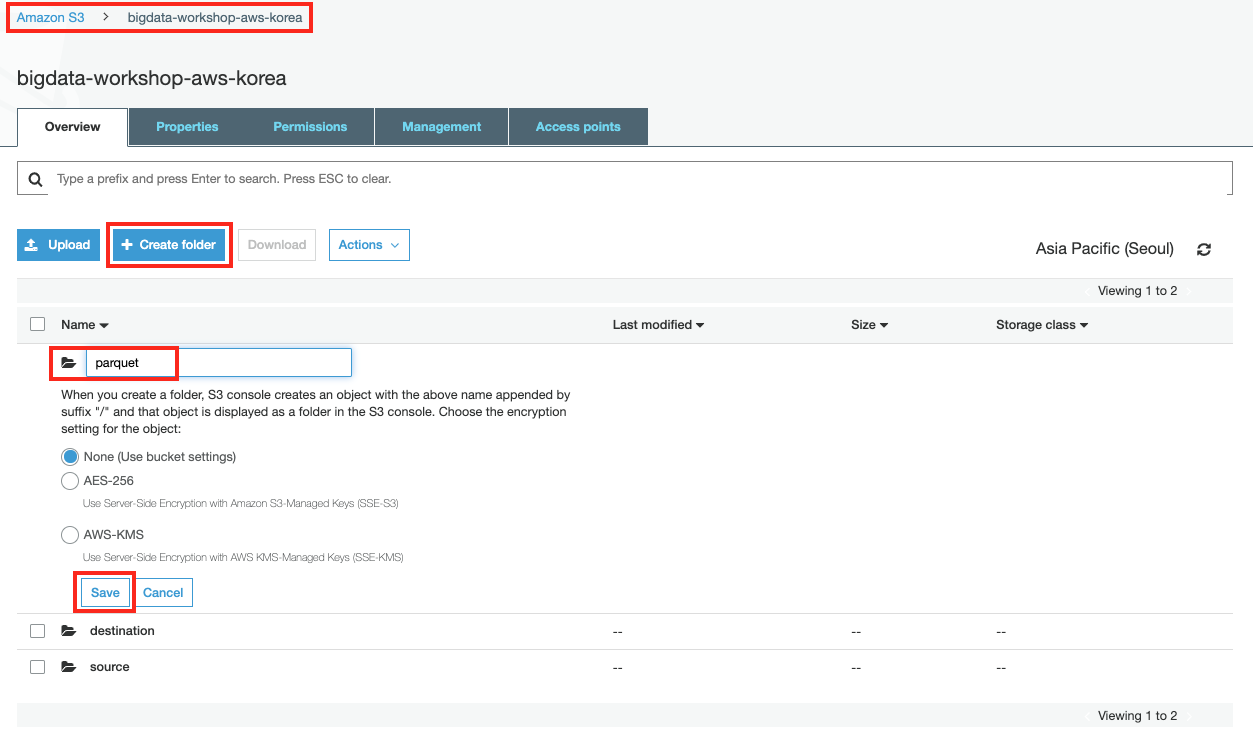Click the search magnifier icon
This screenshot has height=744, width=1253.
[36, 179]
